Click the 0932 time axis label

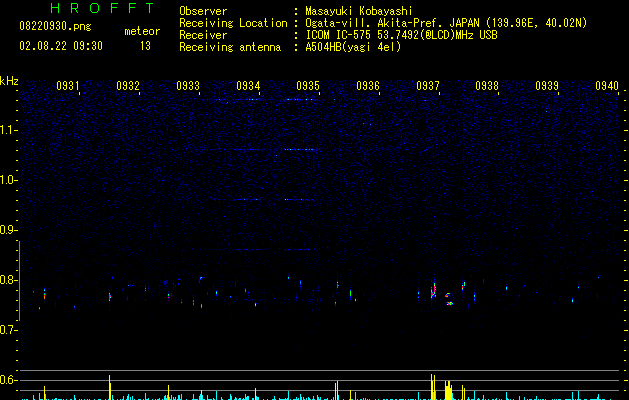click(128, 86)
